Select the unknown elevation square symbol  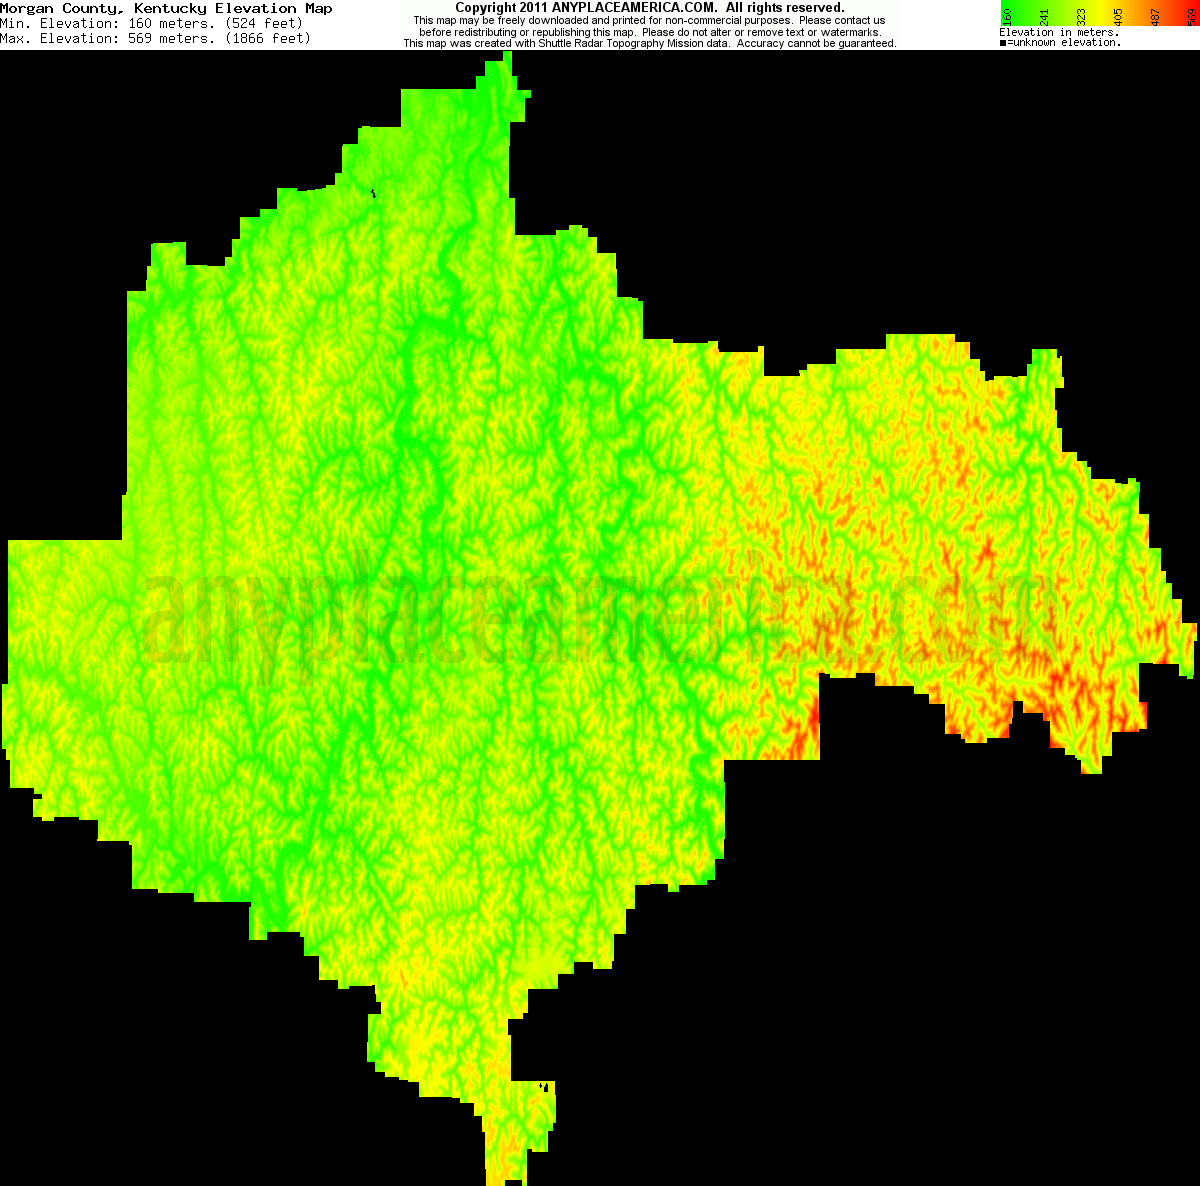(x=1003, y=42)
